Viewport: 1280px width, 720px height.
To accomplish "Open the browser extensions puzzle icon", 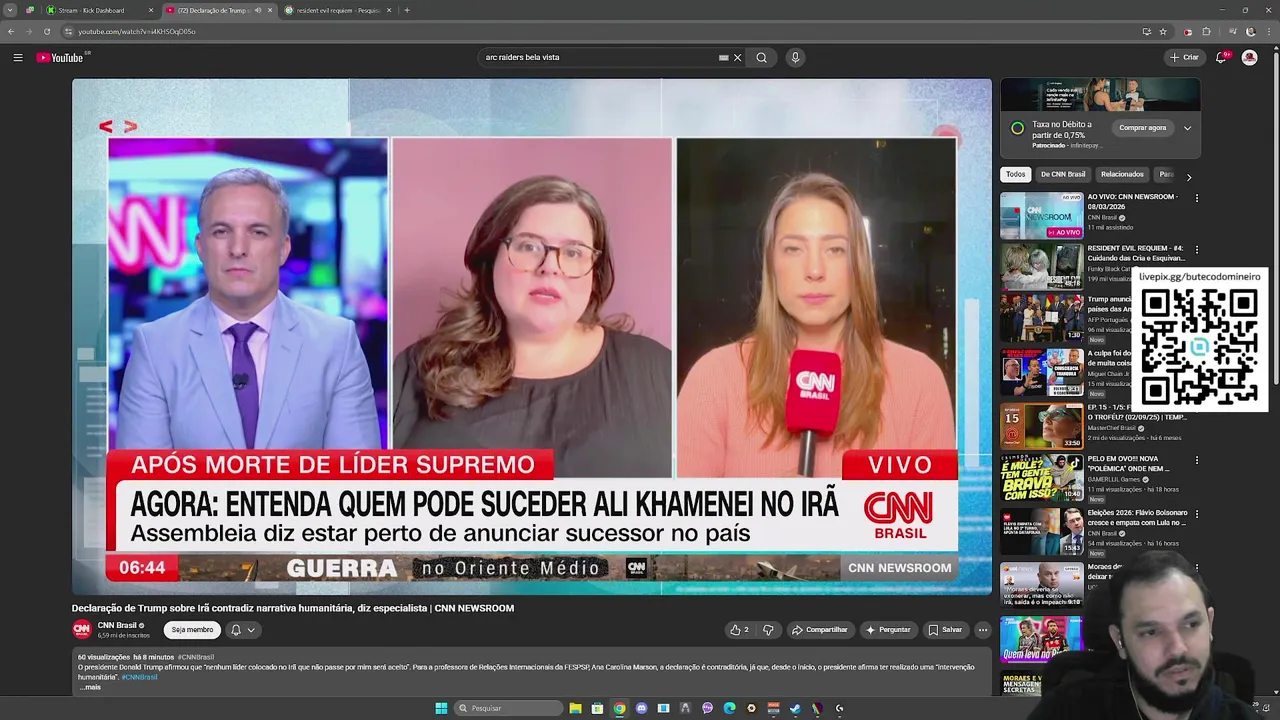I will coord(1206,32).
